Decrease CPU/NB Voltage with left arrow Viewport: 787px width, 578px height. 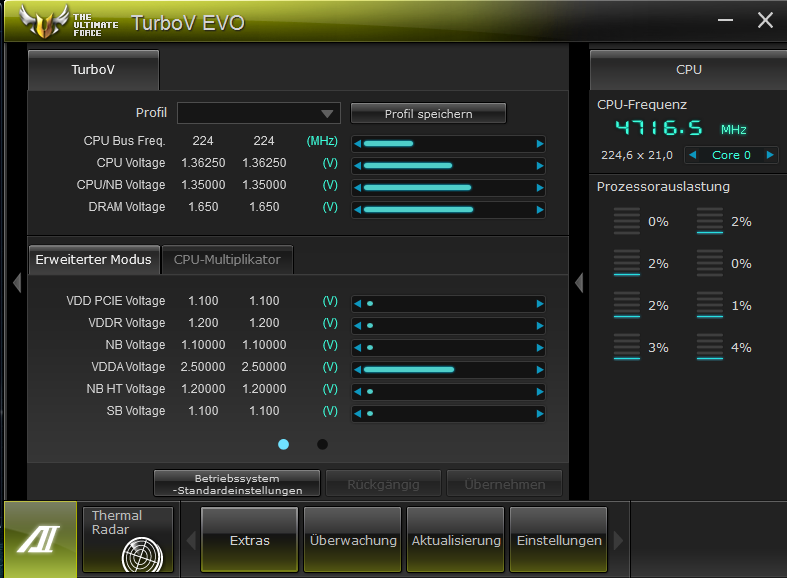tap(357, 188)
